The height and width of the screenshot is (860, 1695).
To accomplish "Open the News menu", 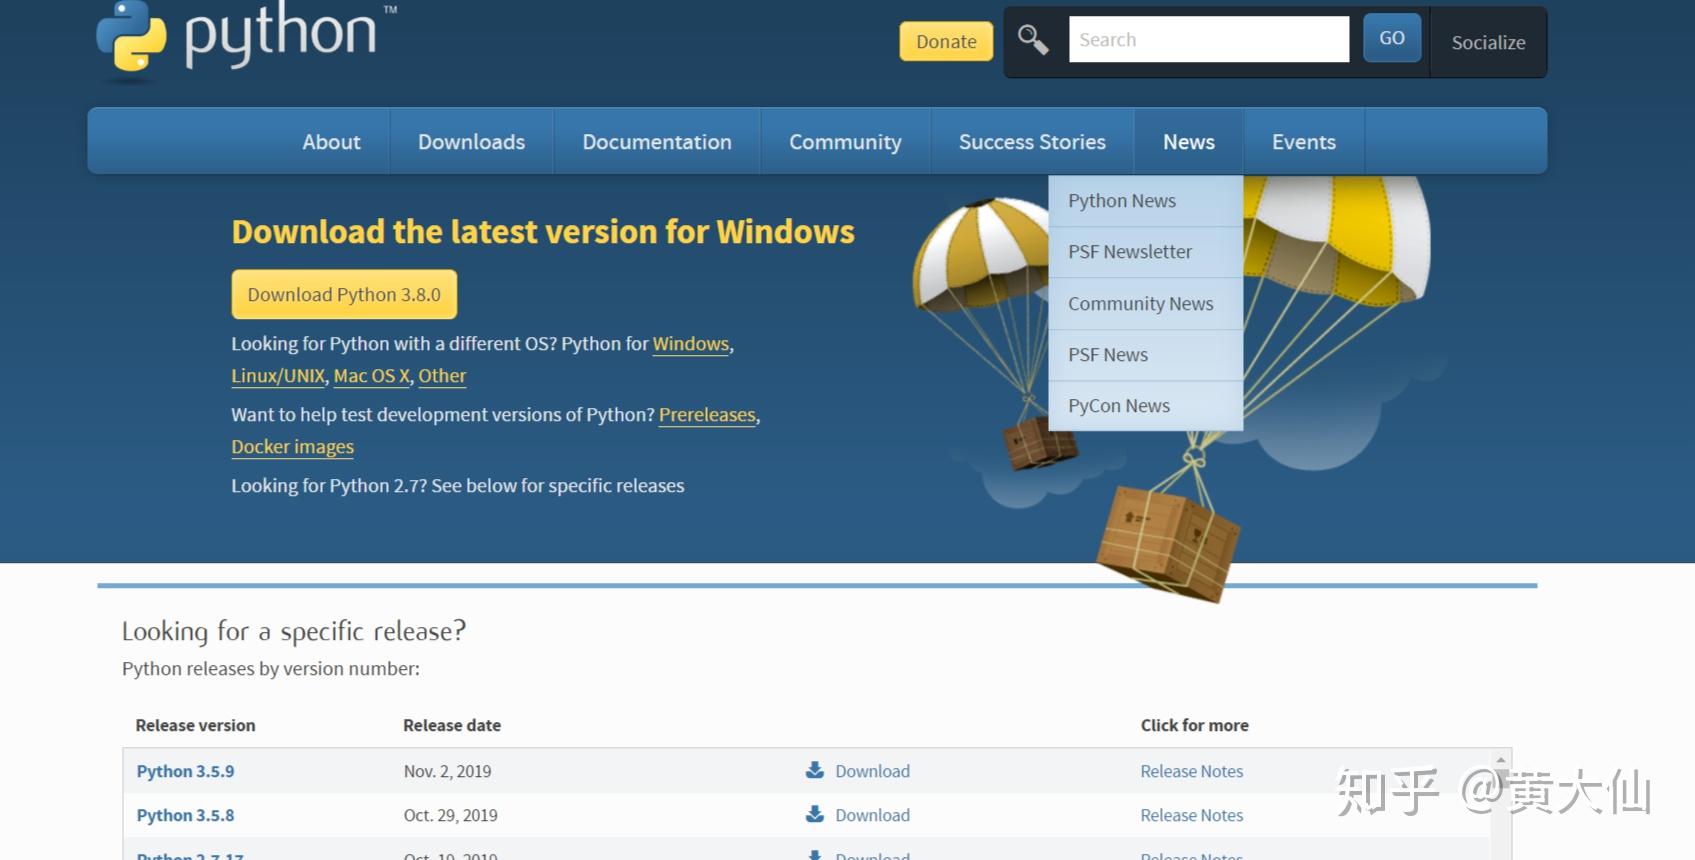I will pos(1189,142).
